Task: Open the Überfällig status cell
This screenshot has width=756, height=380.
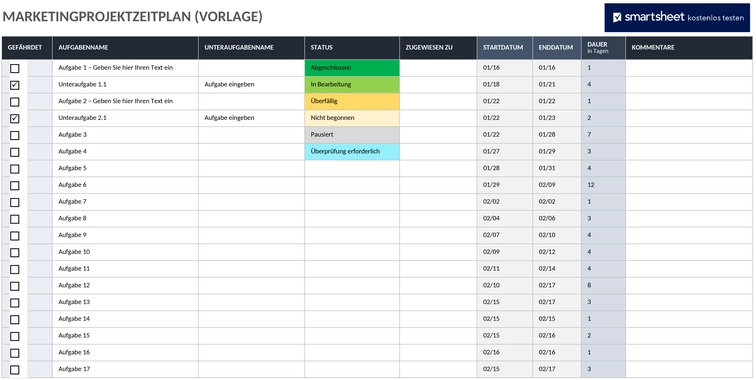Action: pyautogui.click(x=352, y=101)
